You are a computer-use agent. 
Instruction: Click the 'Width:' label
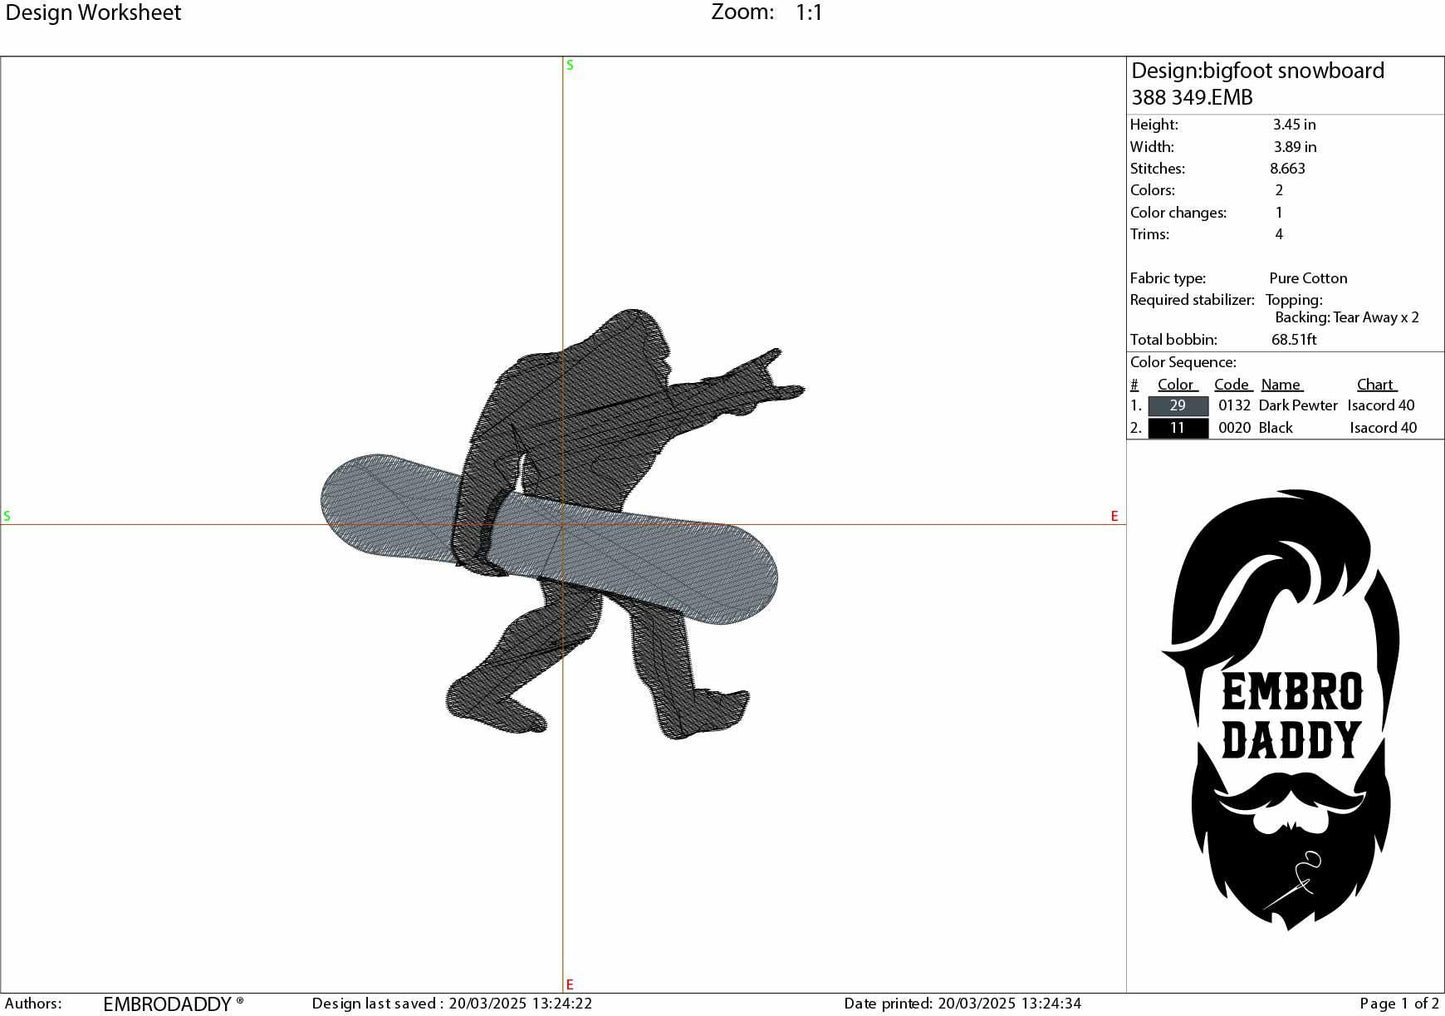pos(1152,147)
